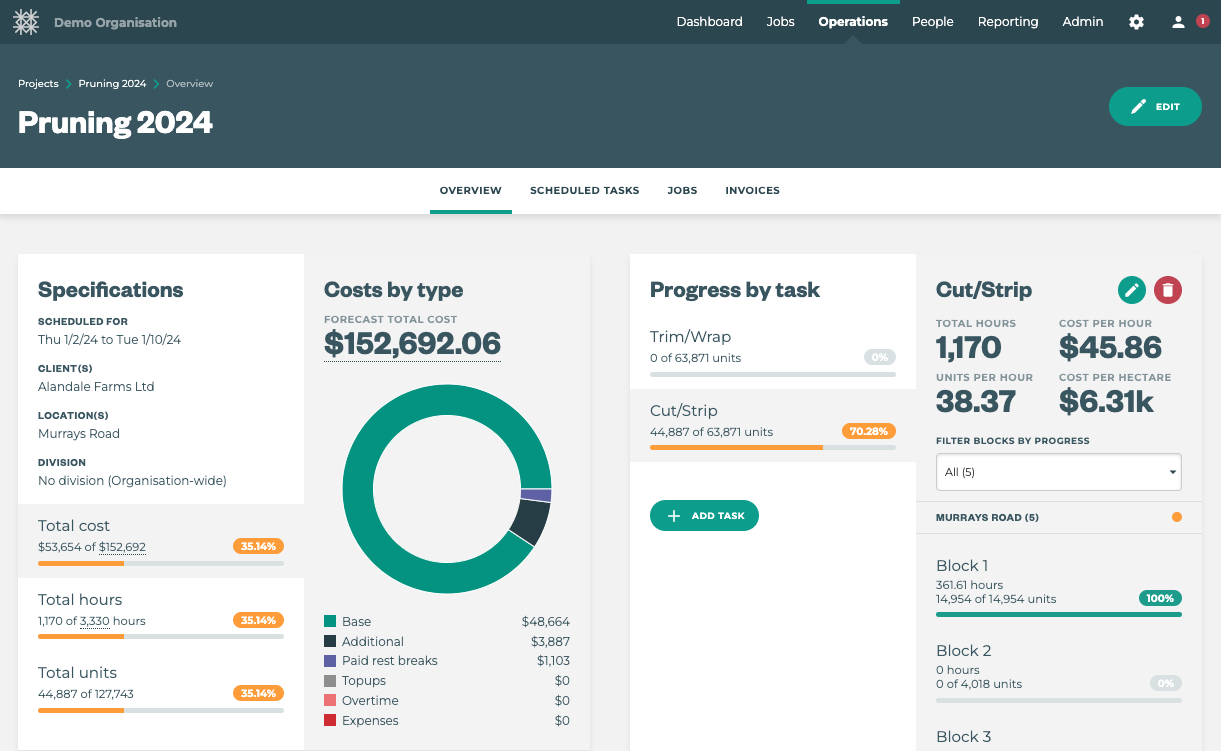Viewport: 1221px width, 751px height.
Task: Switch to the Scheduled Tasks tab
Action: coord(584,190)
